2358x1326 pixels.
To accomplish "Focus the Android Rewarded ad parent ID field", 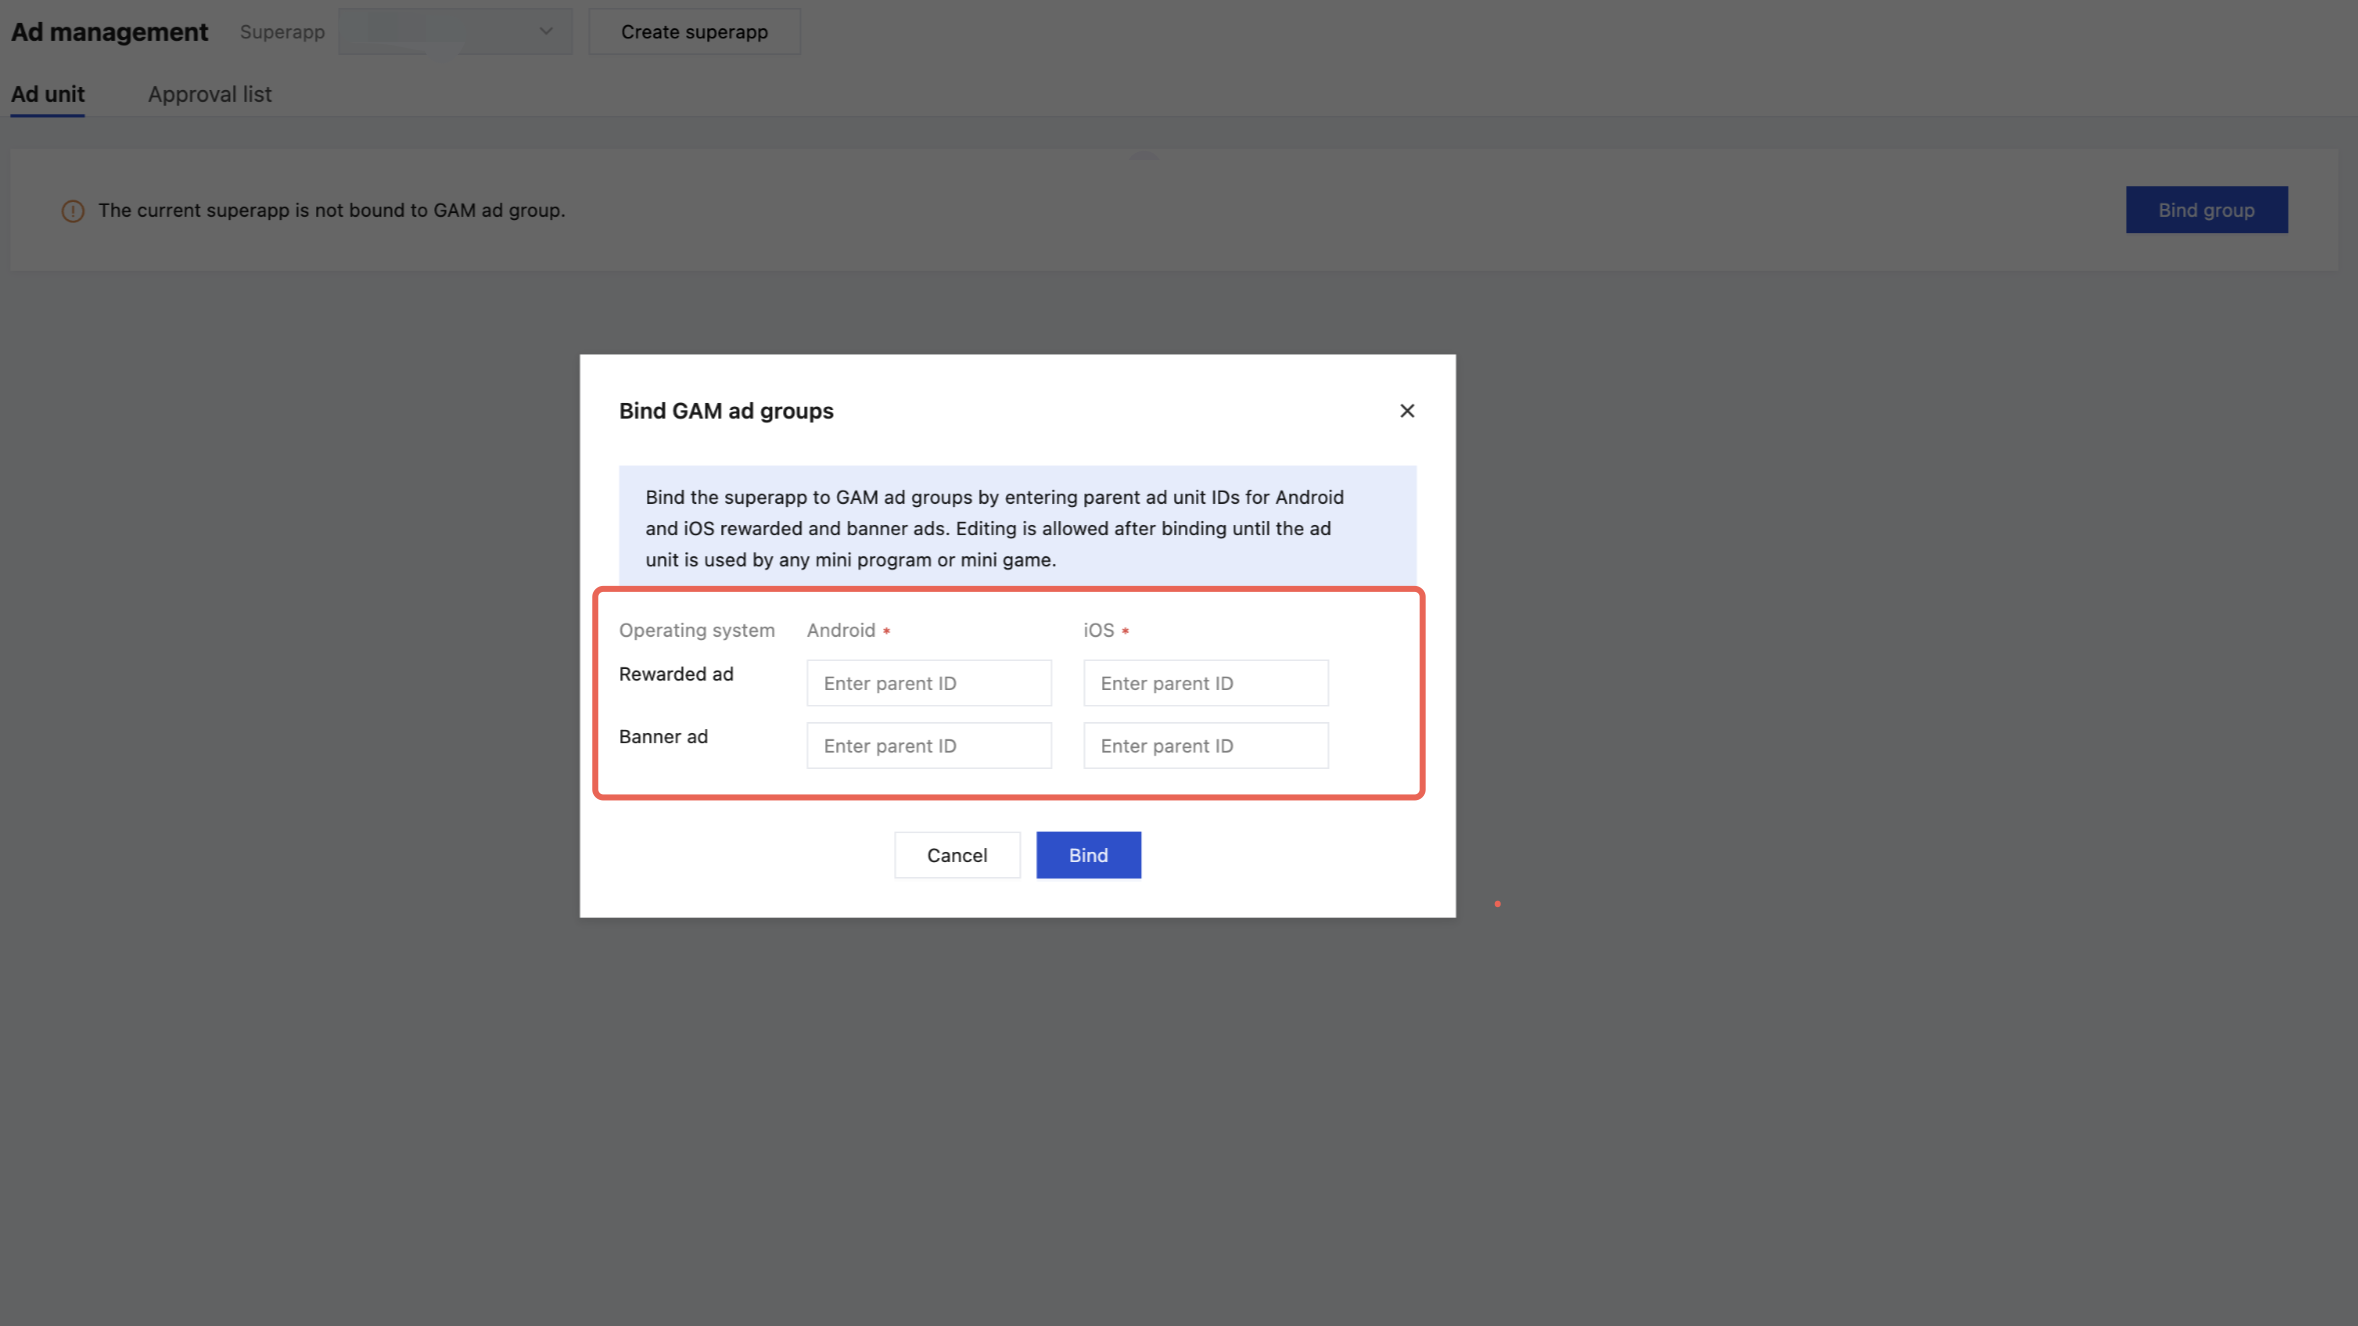I will point(928,683).
